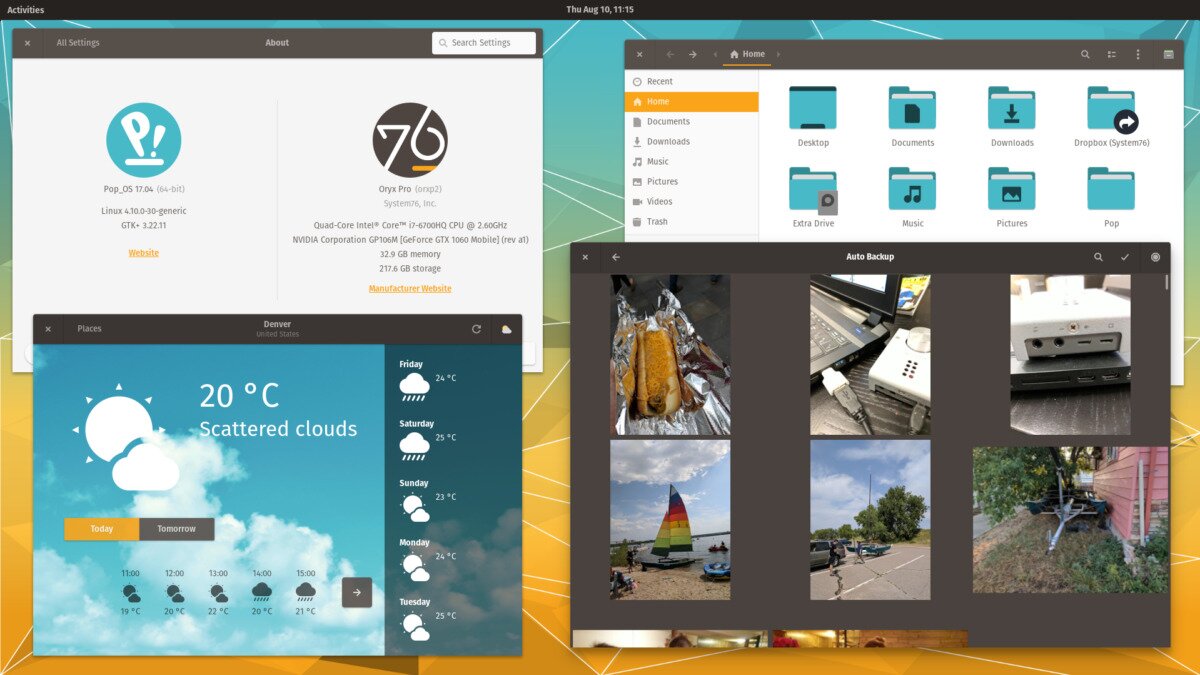Image resolution: width=1200 pixels, height=675 pixels.
Task: Click the All Settings button
Action: click(x=78, y=43)
